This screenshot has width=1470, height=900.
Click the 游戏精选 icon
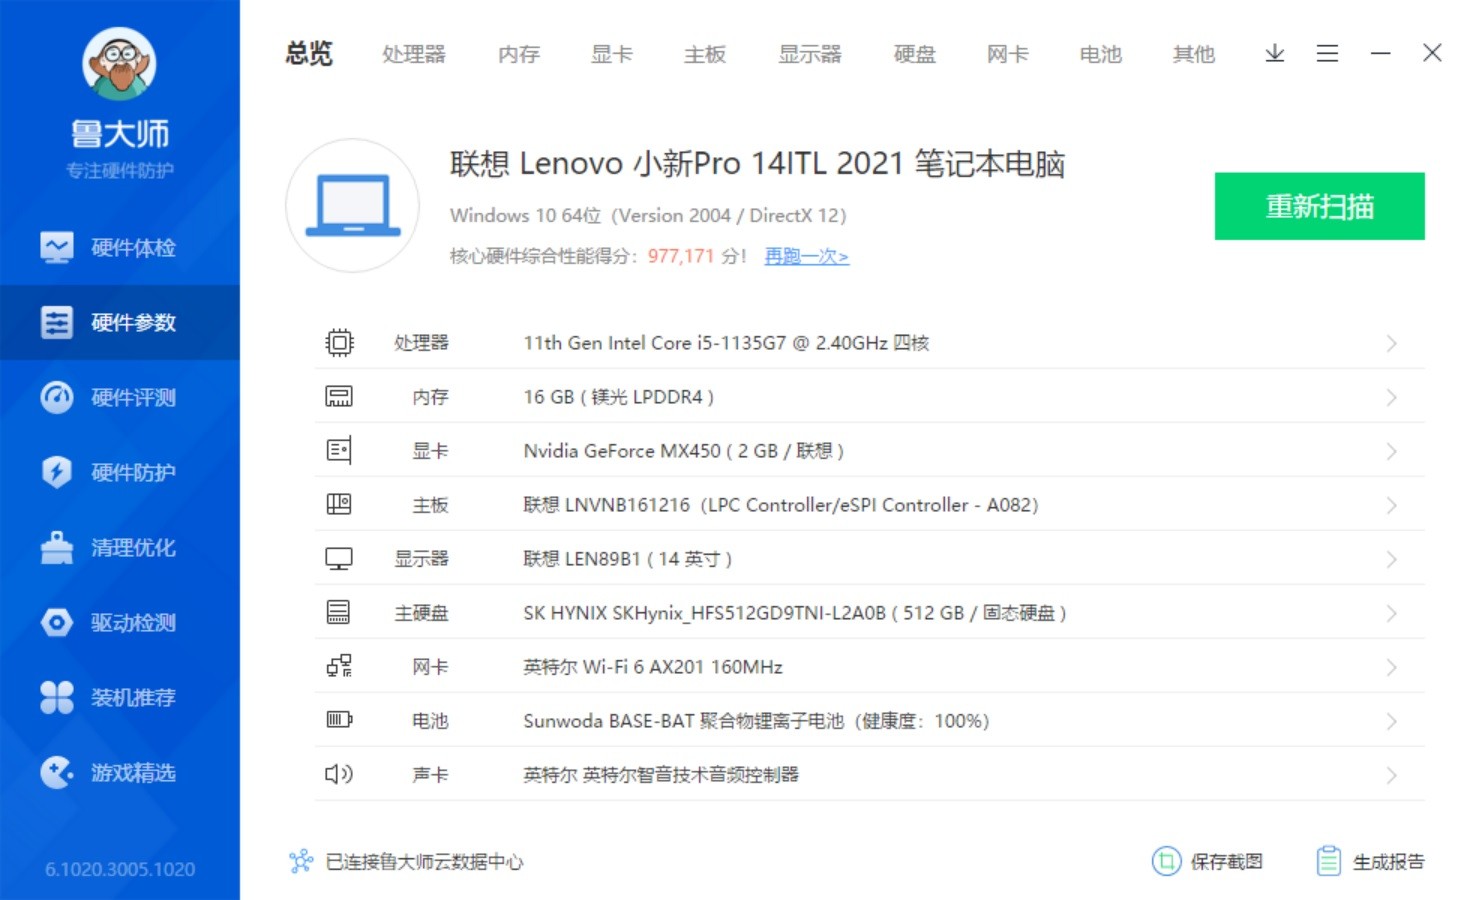[57, 772]
